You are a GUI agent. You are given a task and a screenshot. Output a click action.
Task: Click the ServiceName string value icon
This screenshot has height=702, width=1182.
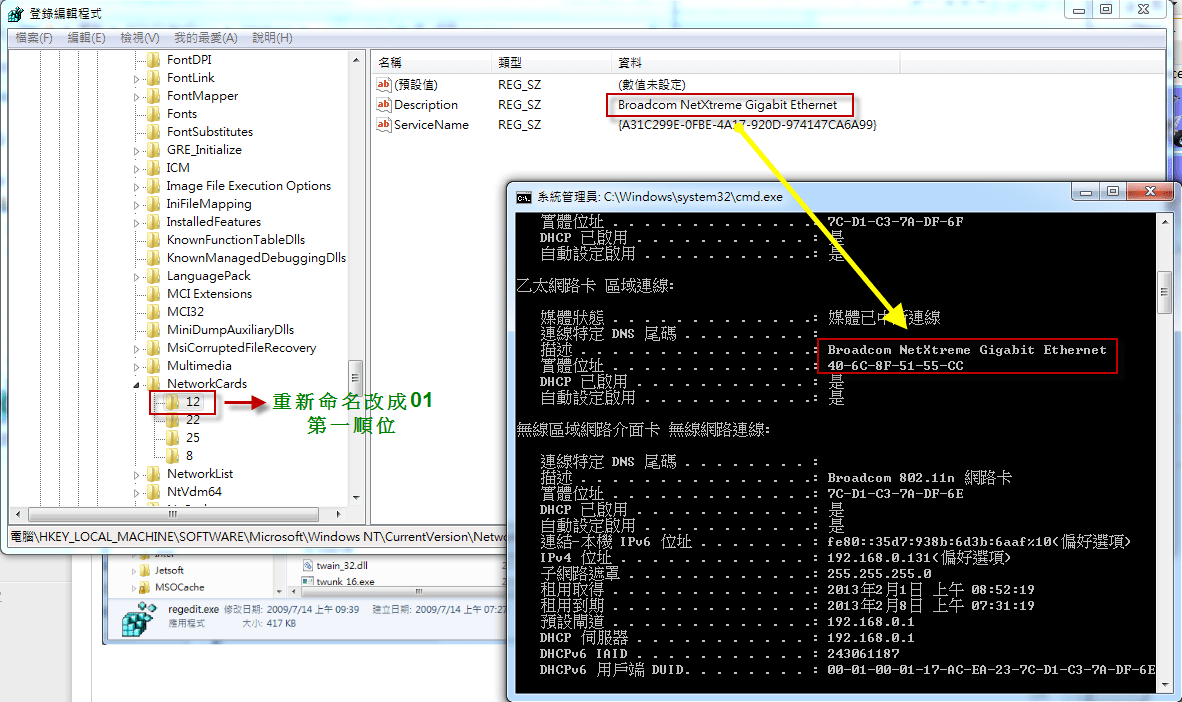tap(383, 125)
